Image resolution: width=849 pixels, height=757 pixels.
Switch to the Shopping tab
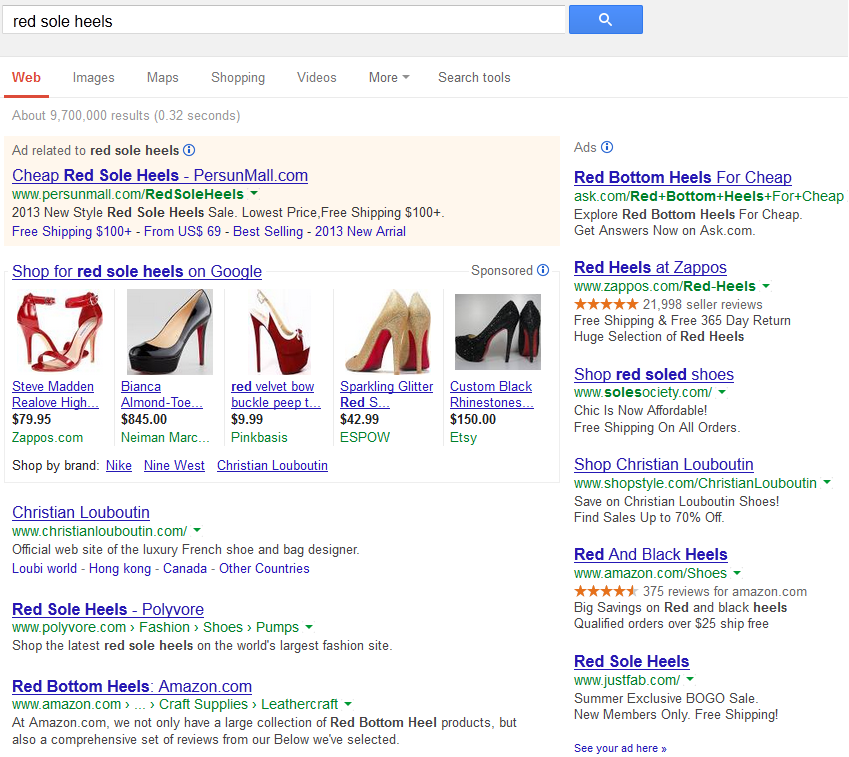click(x=238, y=77)
